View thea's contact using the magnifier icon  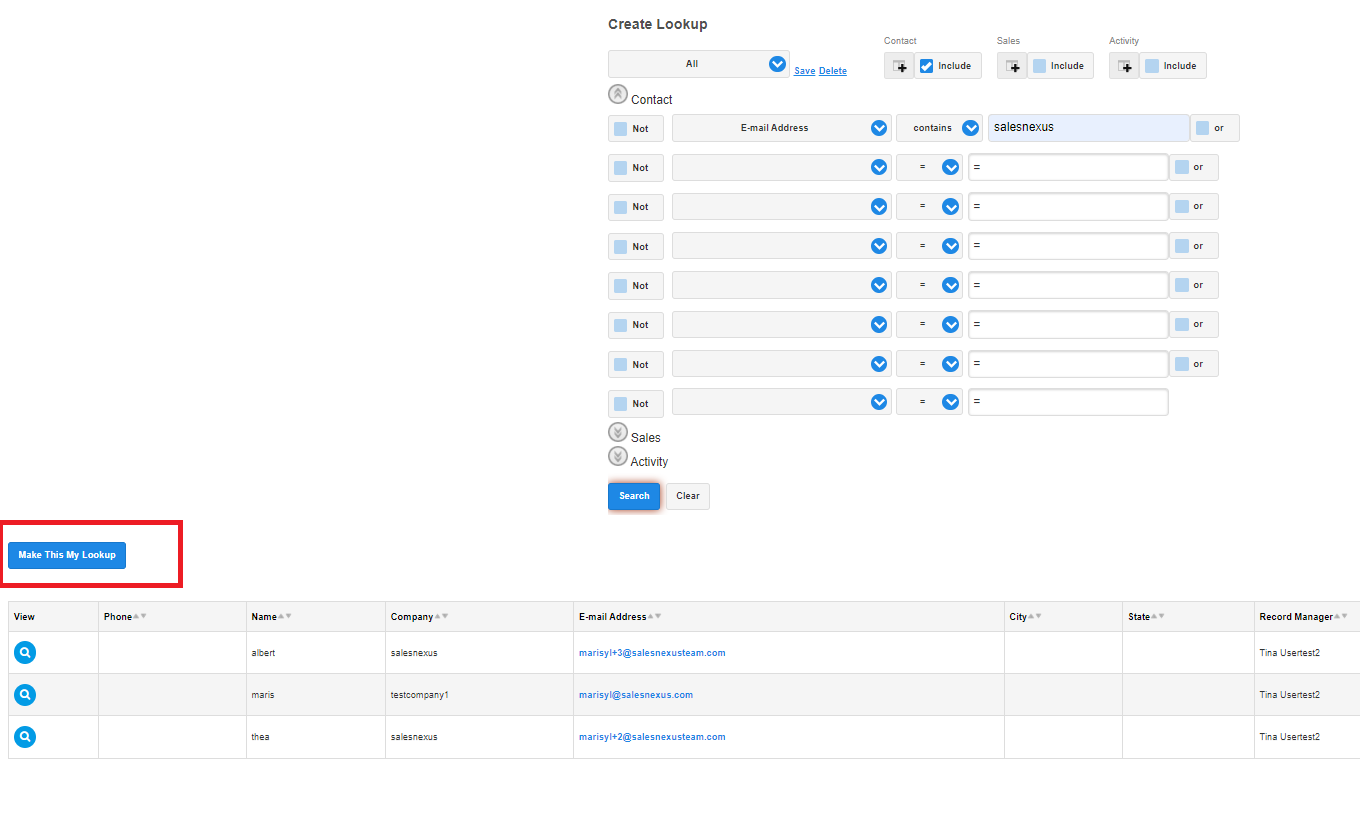(x=25, y=737)
